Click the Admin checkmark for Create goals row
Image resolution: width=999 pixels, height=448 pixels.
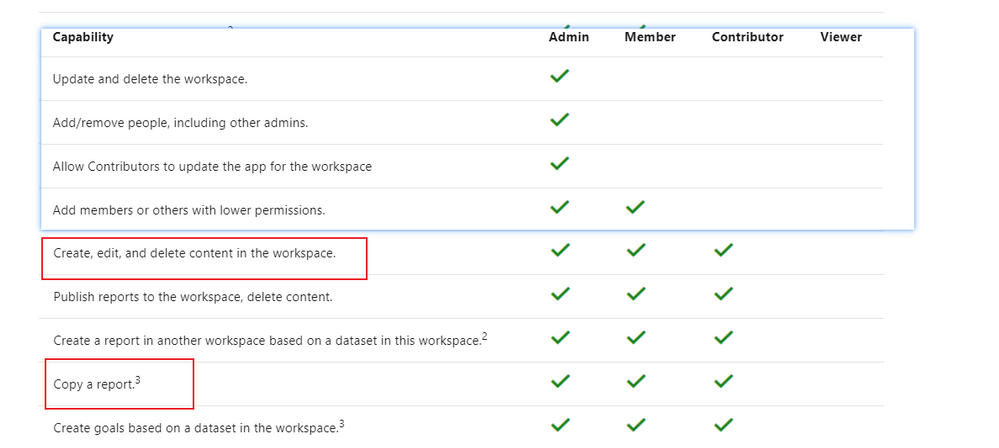(559, 425)
